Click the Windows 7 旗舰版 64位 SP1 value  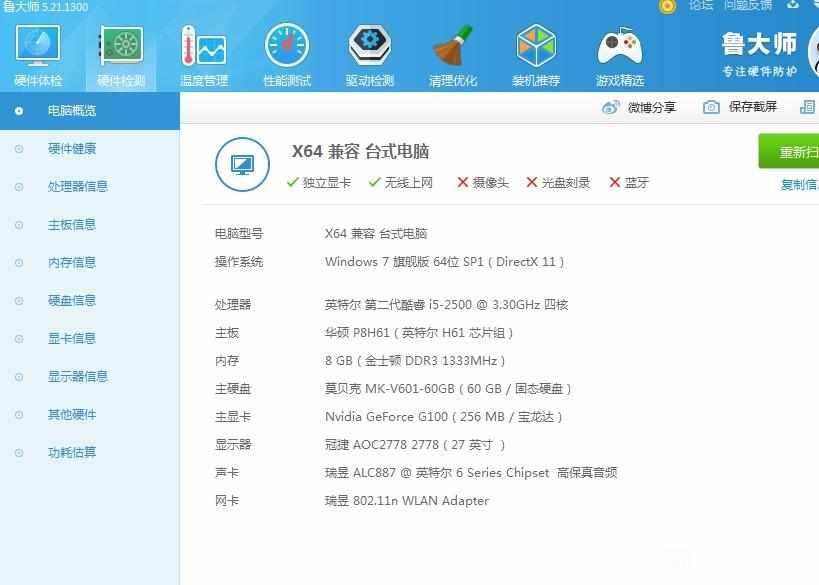click(444, 262)
